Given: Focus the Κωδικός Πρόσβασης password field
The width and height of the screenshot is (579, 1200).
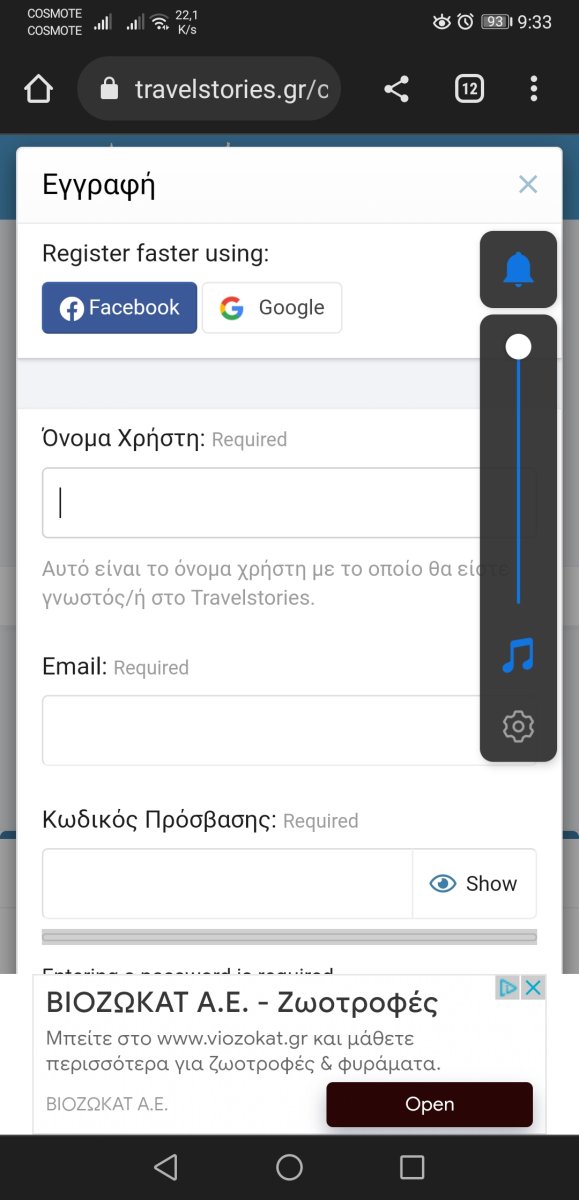Looking at the screenshot, I should [x=227, y=884].
